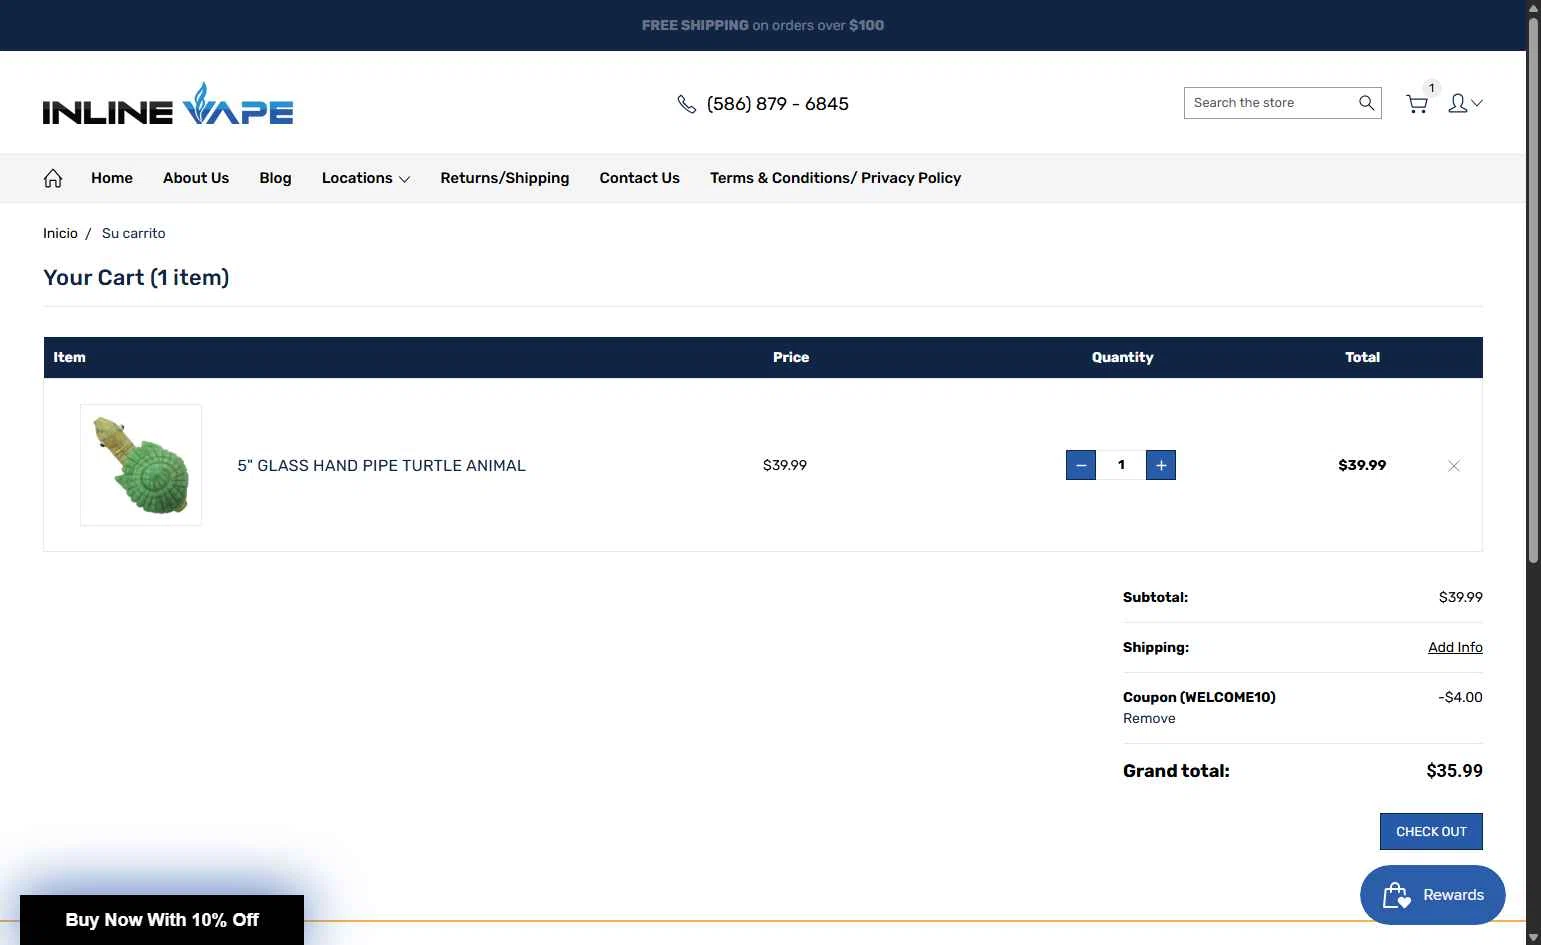Decrease quantity with the minus button
Screen dimensions: 1541x945
click(x=1081, y=465)
